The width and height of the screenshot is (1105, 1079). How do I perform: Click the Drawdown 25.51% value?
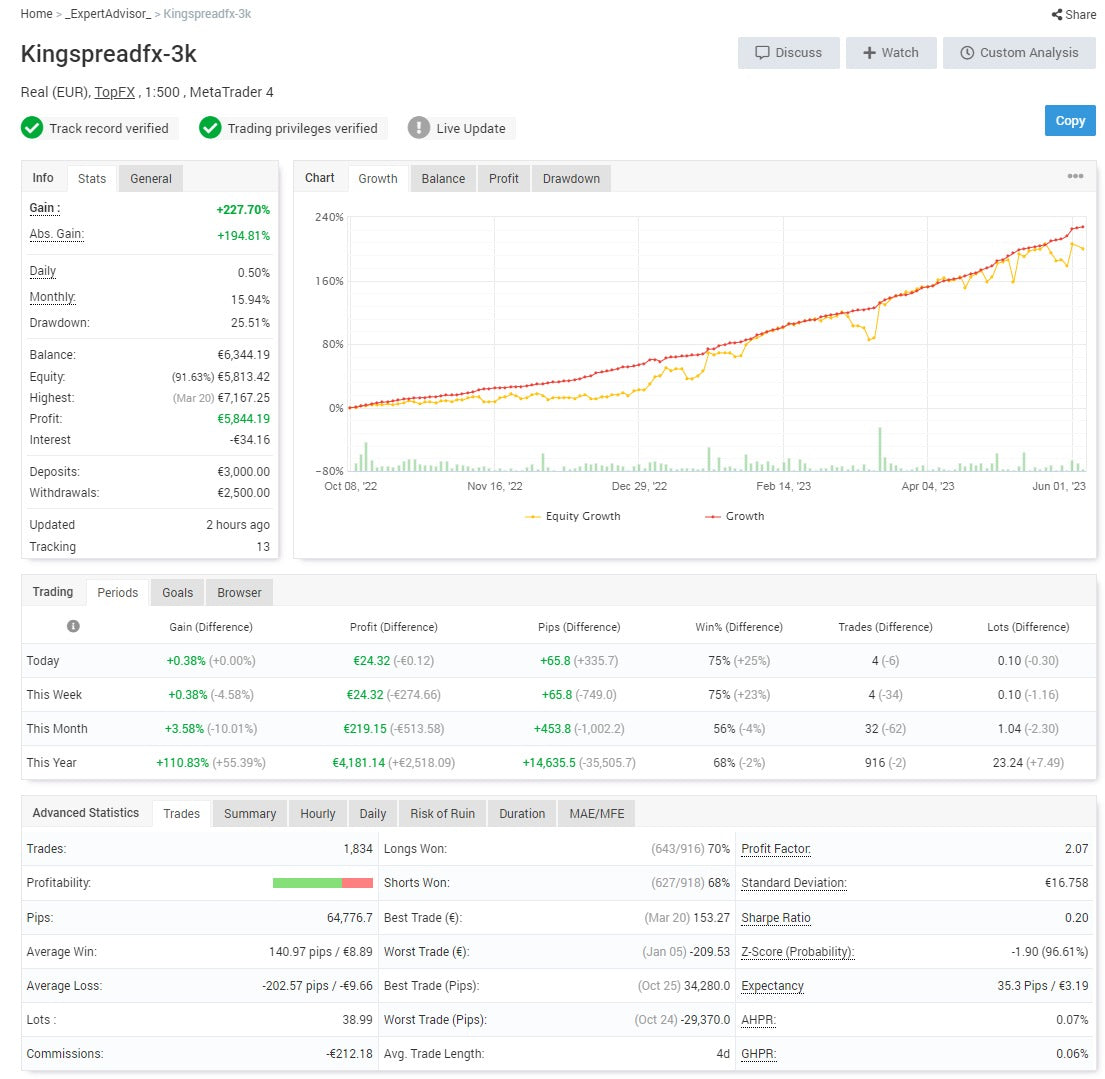[x=250, y=323]
